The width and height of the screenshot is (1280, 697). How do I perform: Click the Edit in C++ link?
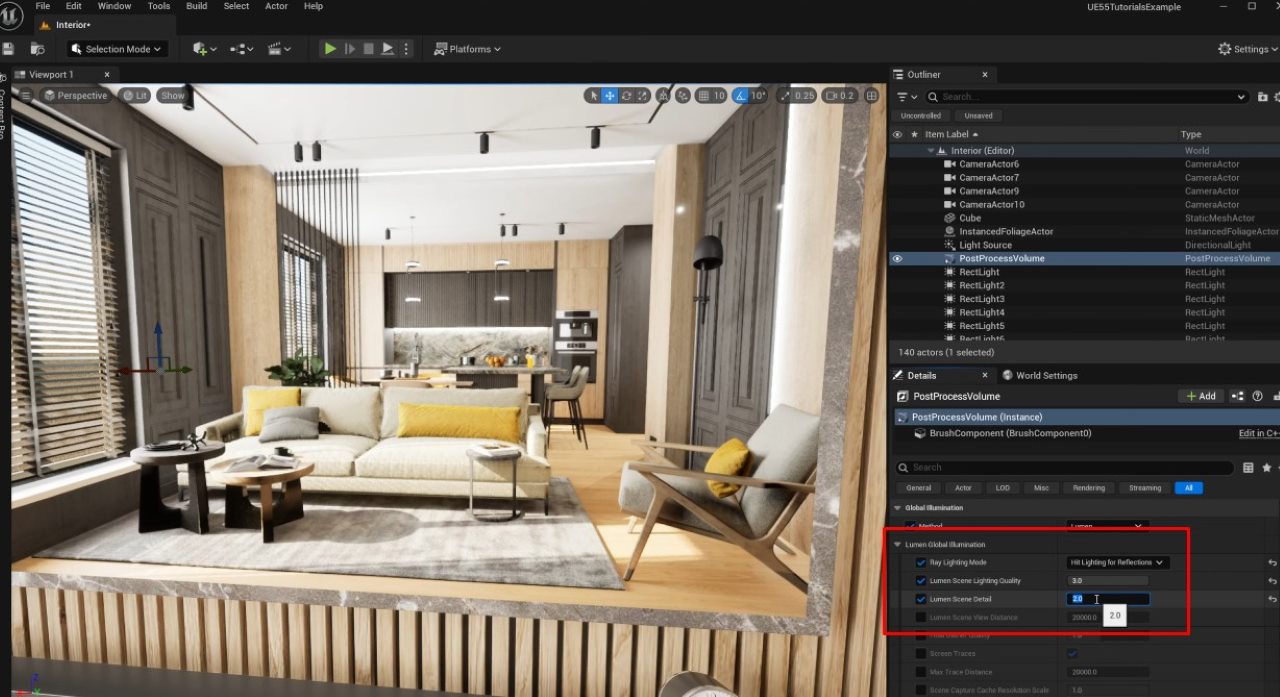(1256, 433)
